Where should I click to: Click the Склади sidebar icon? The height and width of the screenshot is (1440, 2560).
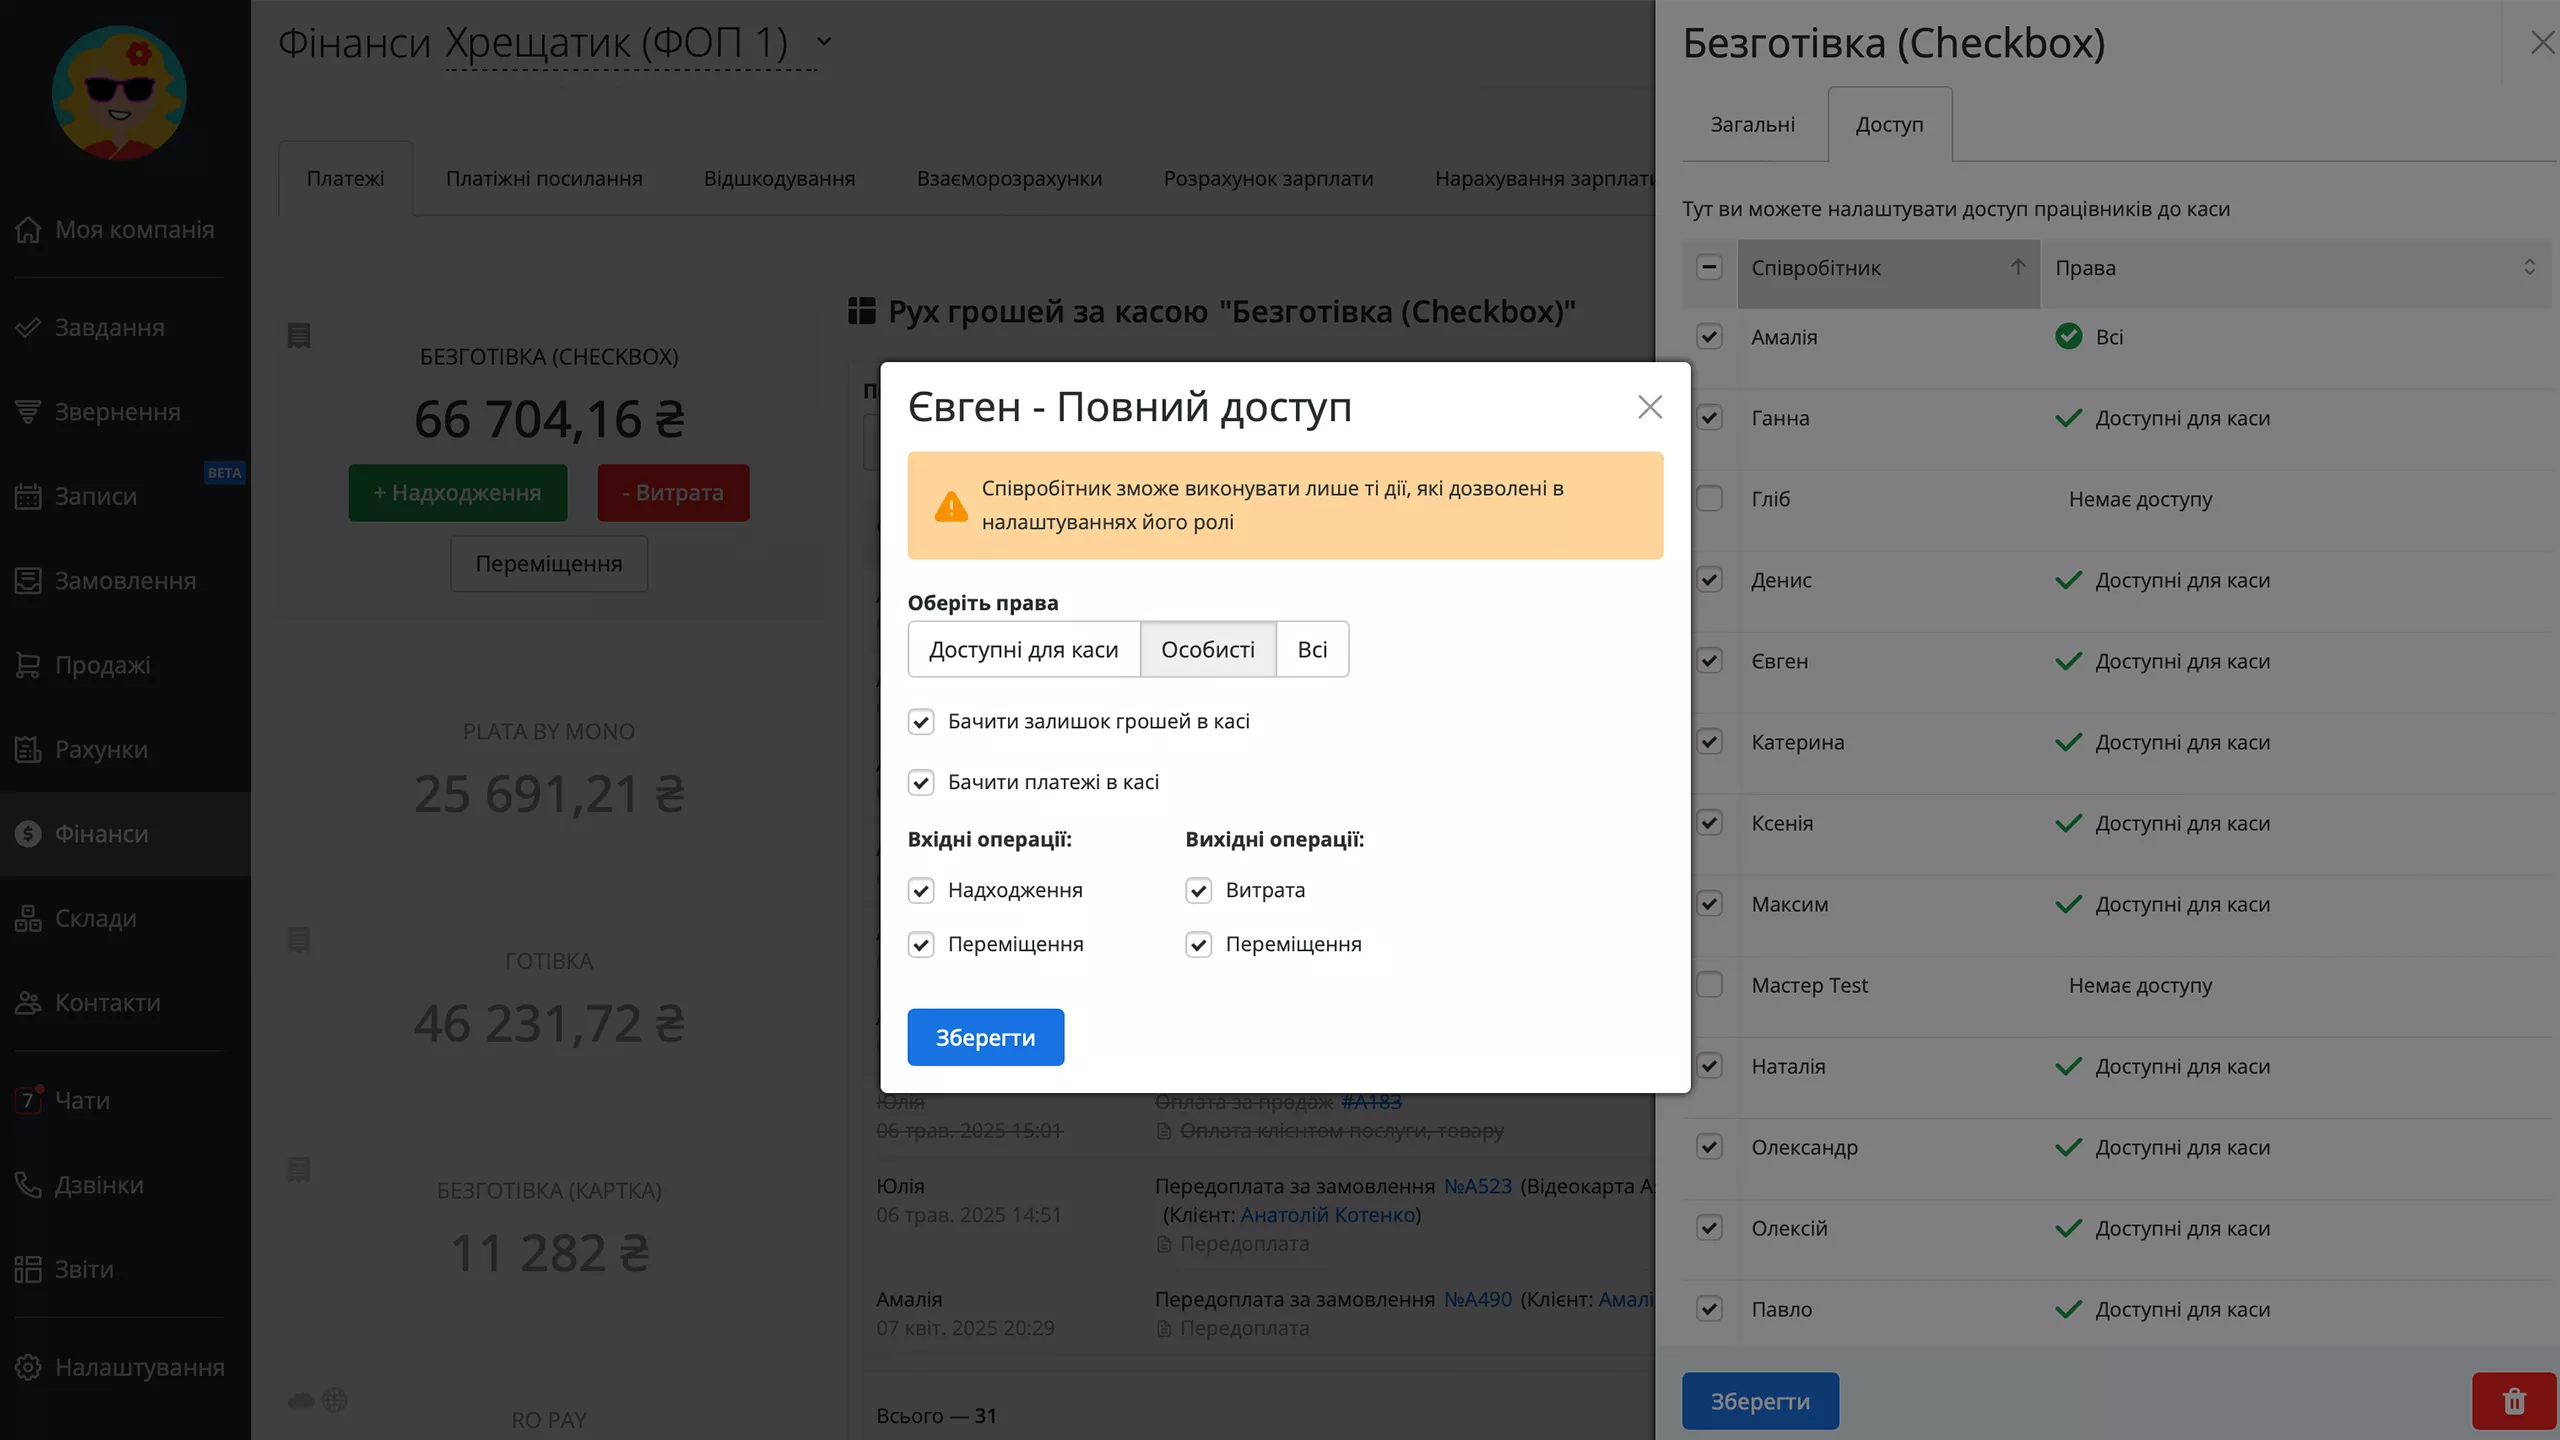click(x=28, y=918)
